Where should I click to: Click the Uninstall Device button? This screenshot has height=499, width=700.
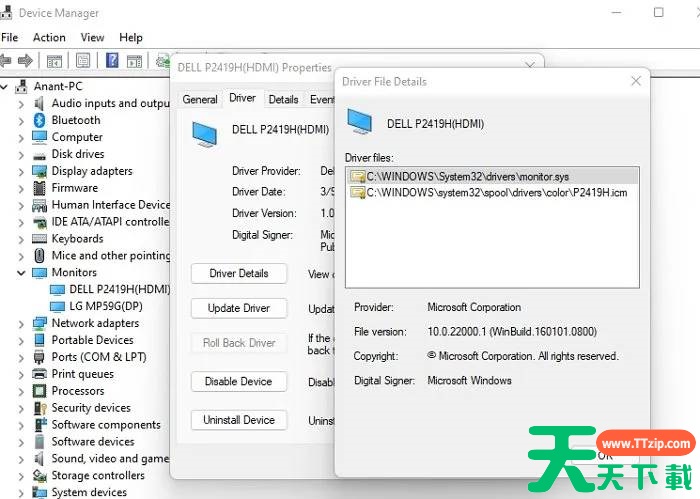point(239,420)
